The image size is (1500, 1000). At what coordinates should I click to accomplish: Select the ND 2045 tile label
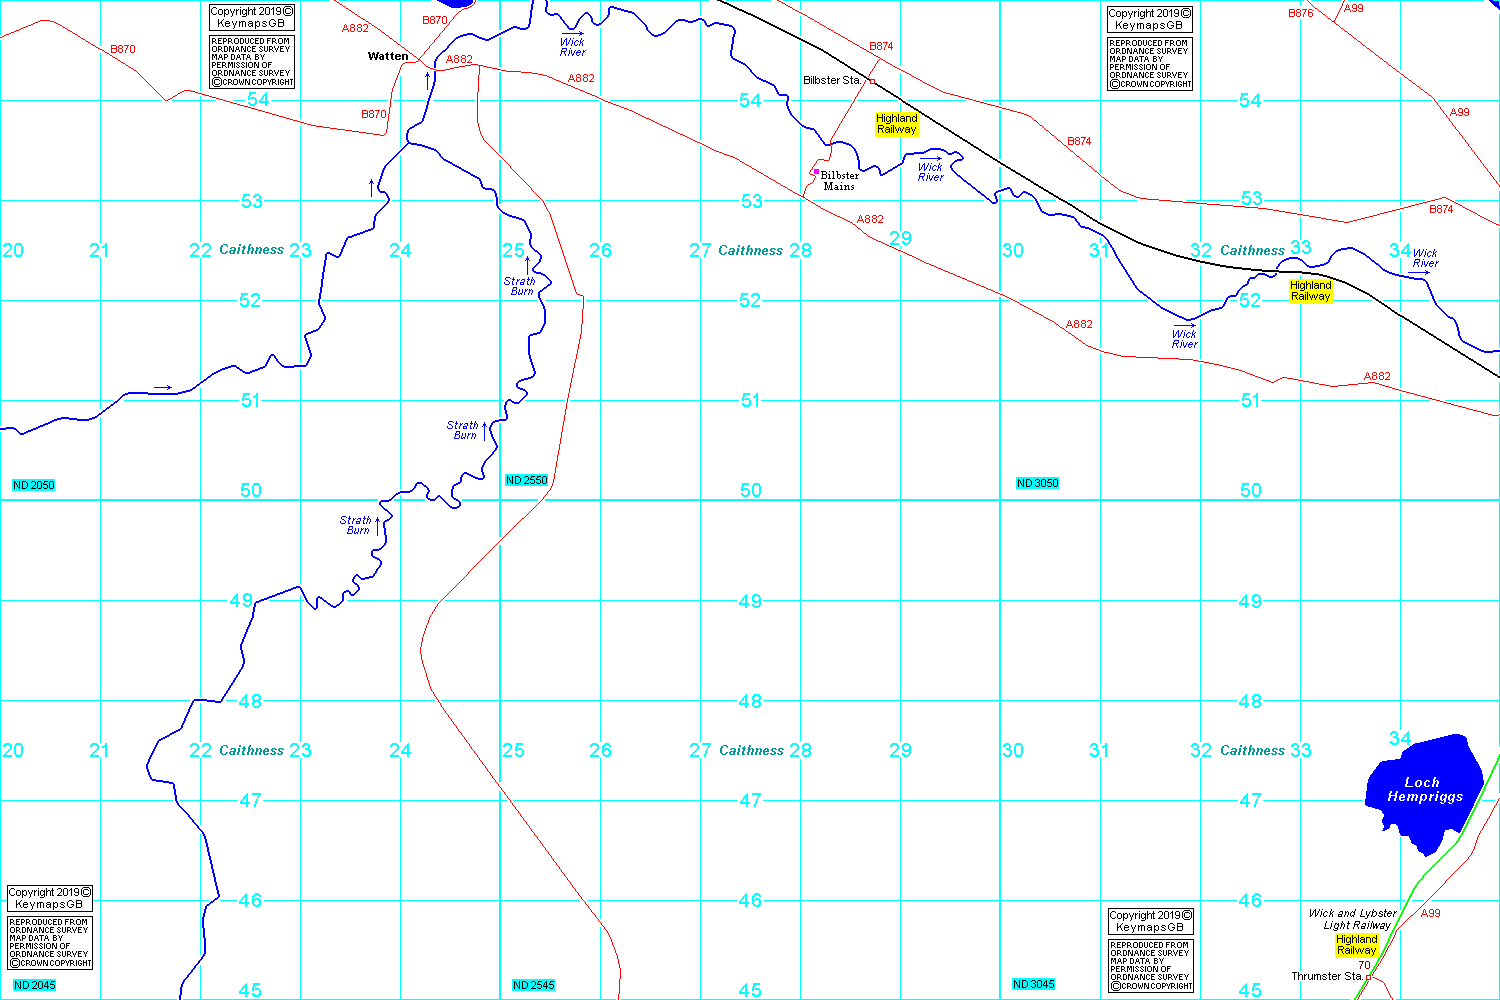pyautogui.click(x=35, y=985)
